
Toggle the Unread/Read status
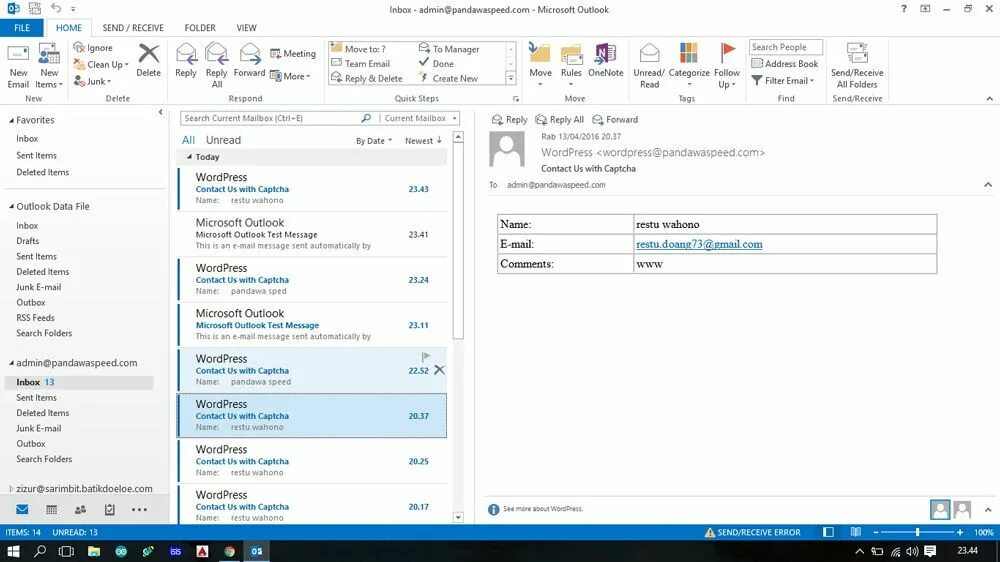click(649, 66)
